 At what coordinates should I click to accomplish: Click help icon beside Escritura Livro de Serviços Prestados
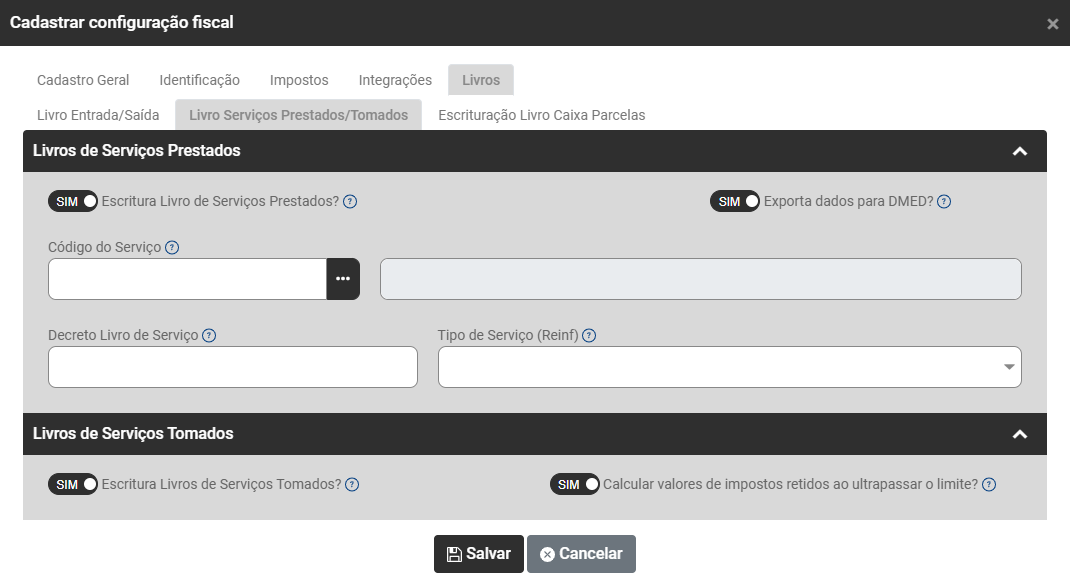(350, 201)
